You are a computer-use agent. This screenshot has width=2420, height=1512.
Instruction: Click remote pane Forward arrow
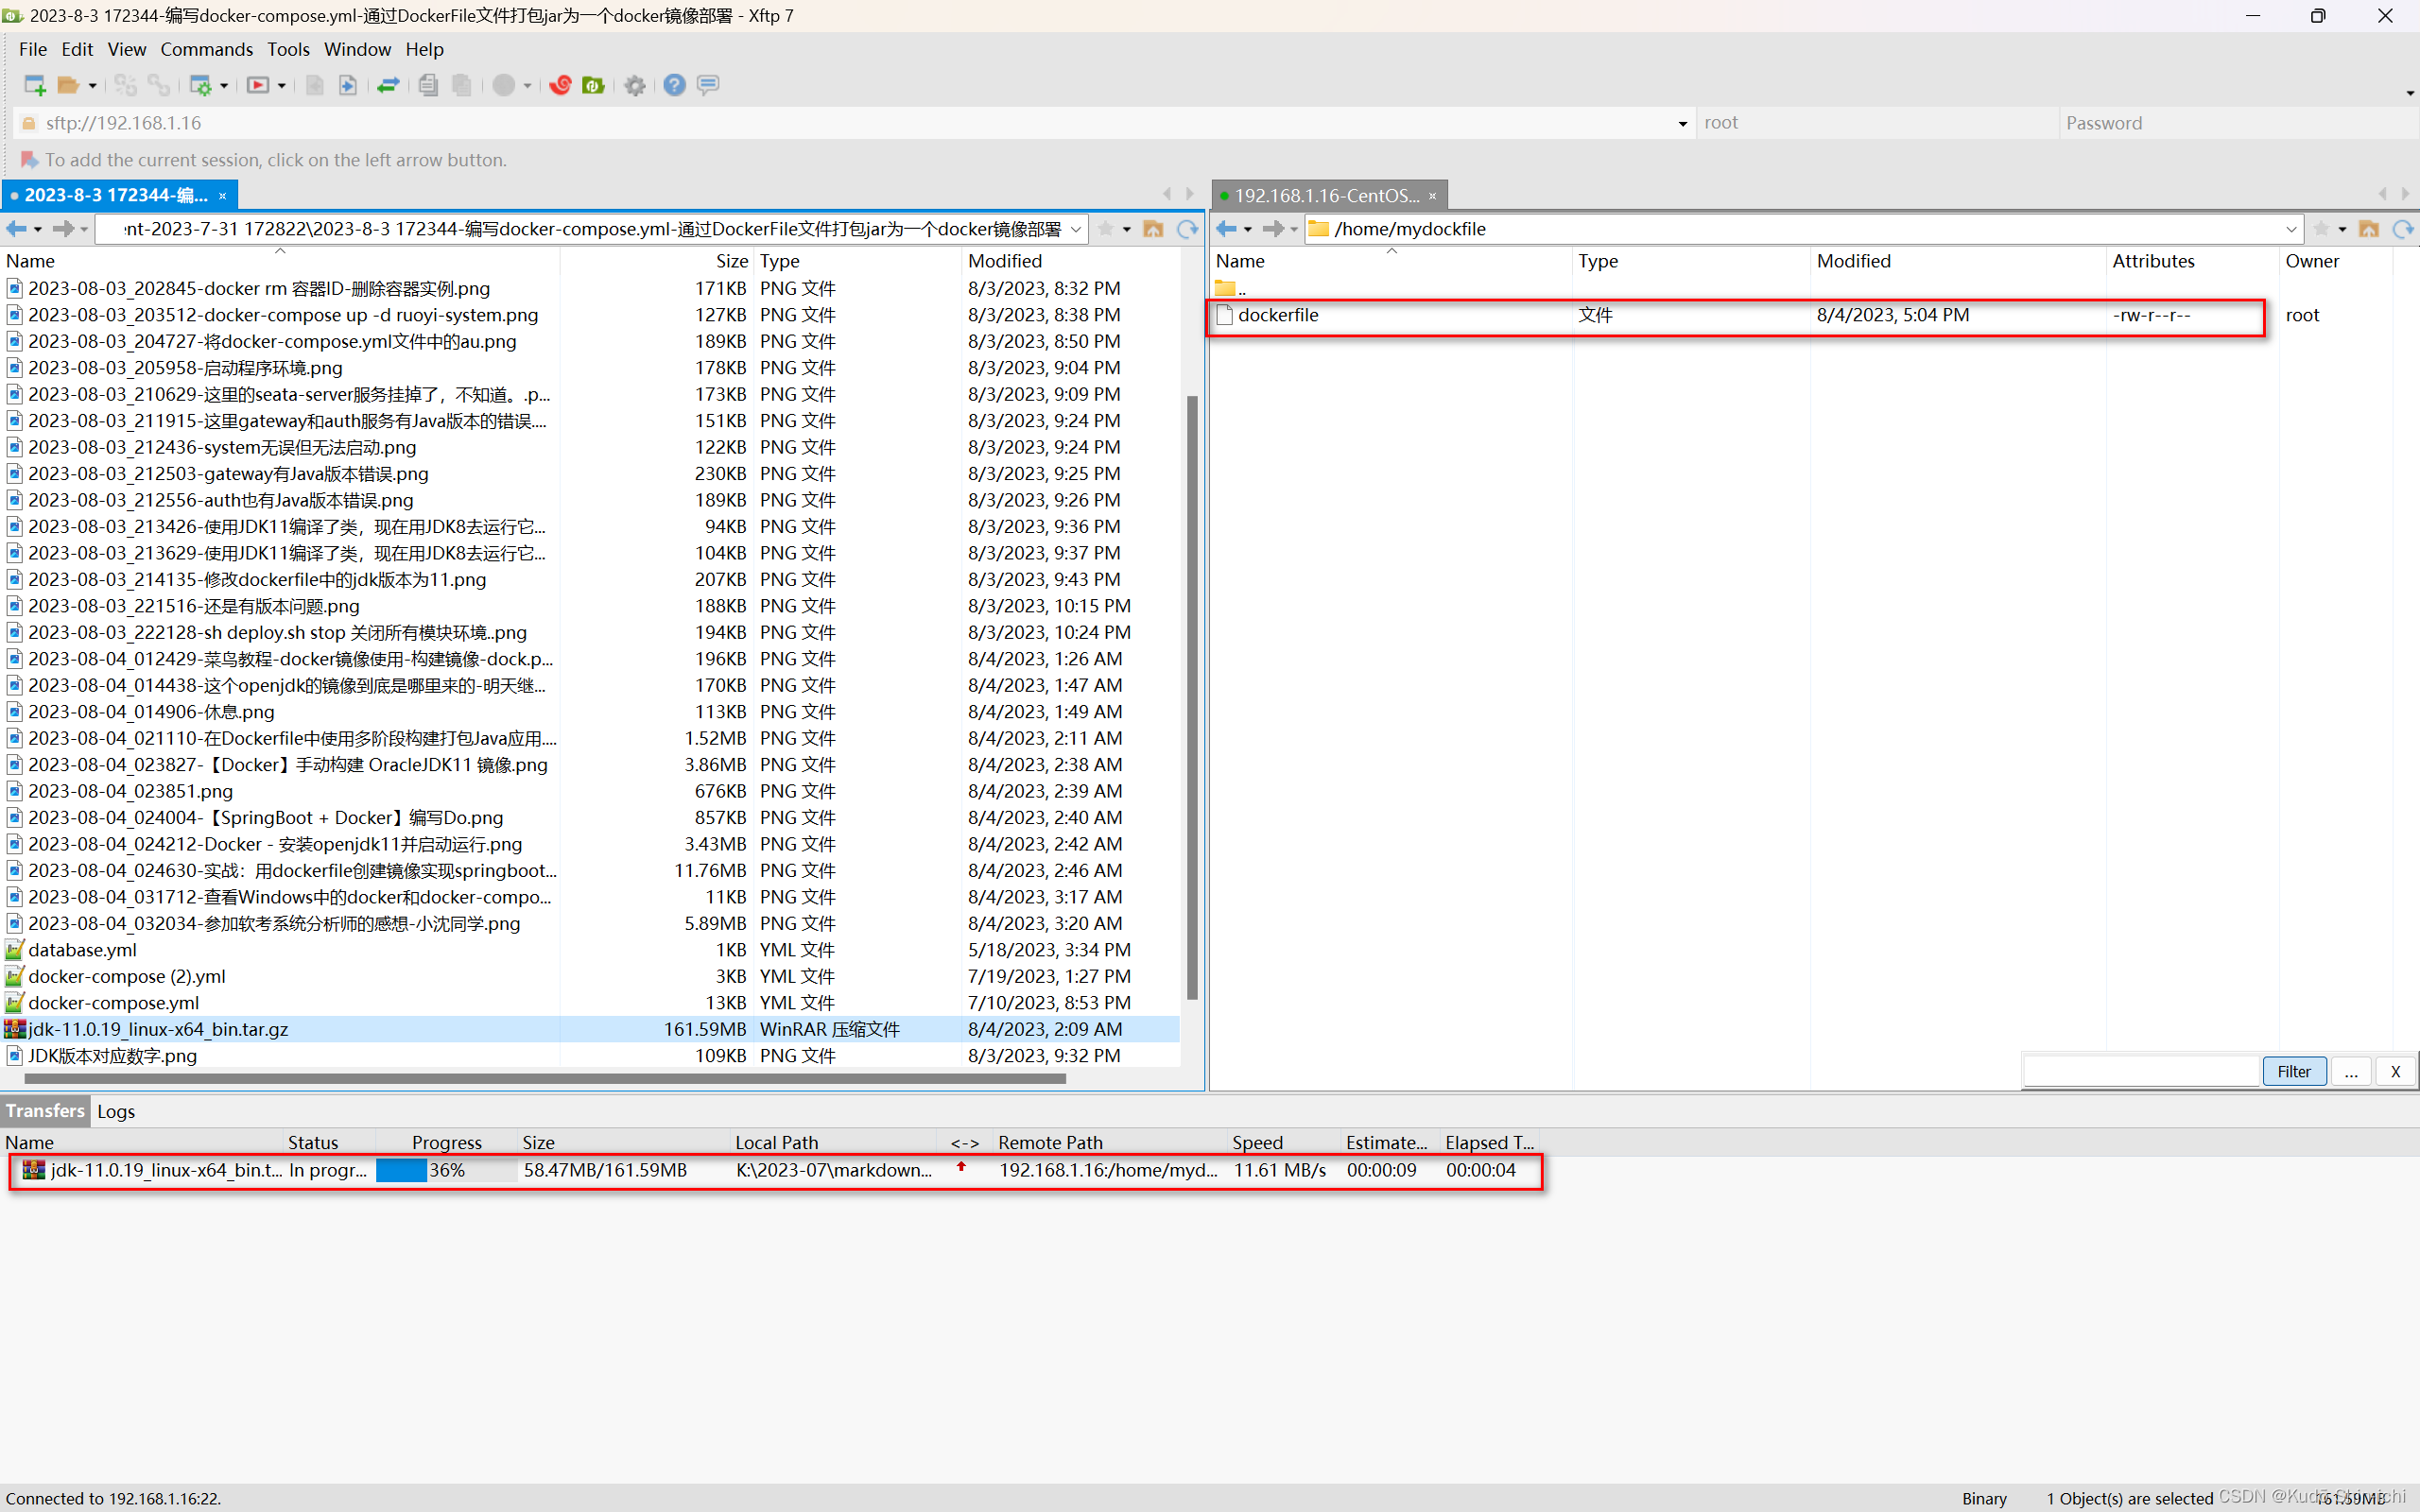coord(1273,229)
